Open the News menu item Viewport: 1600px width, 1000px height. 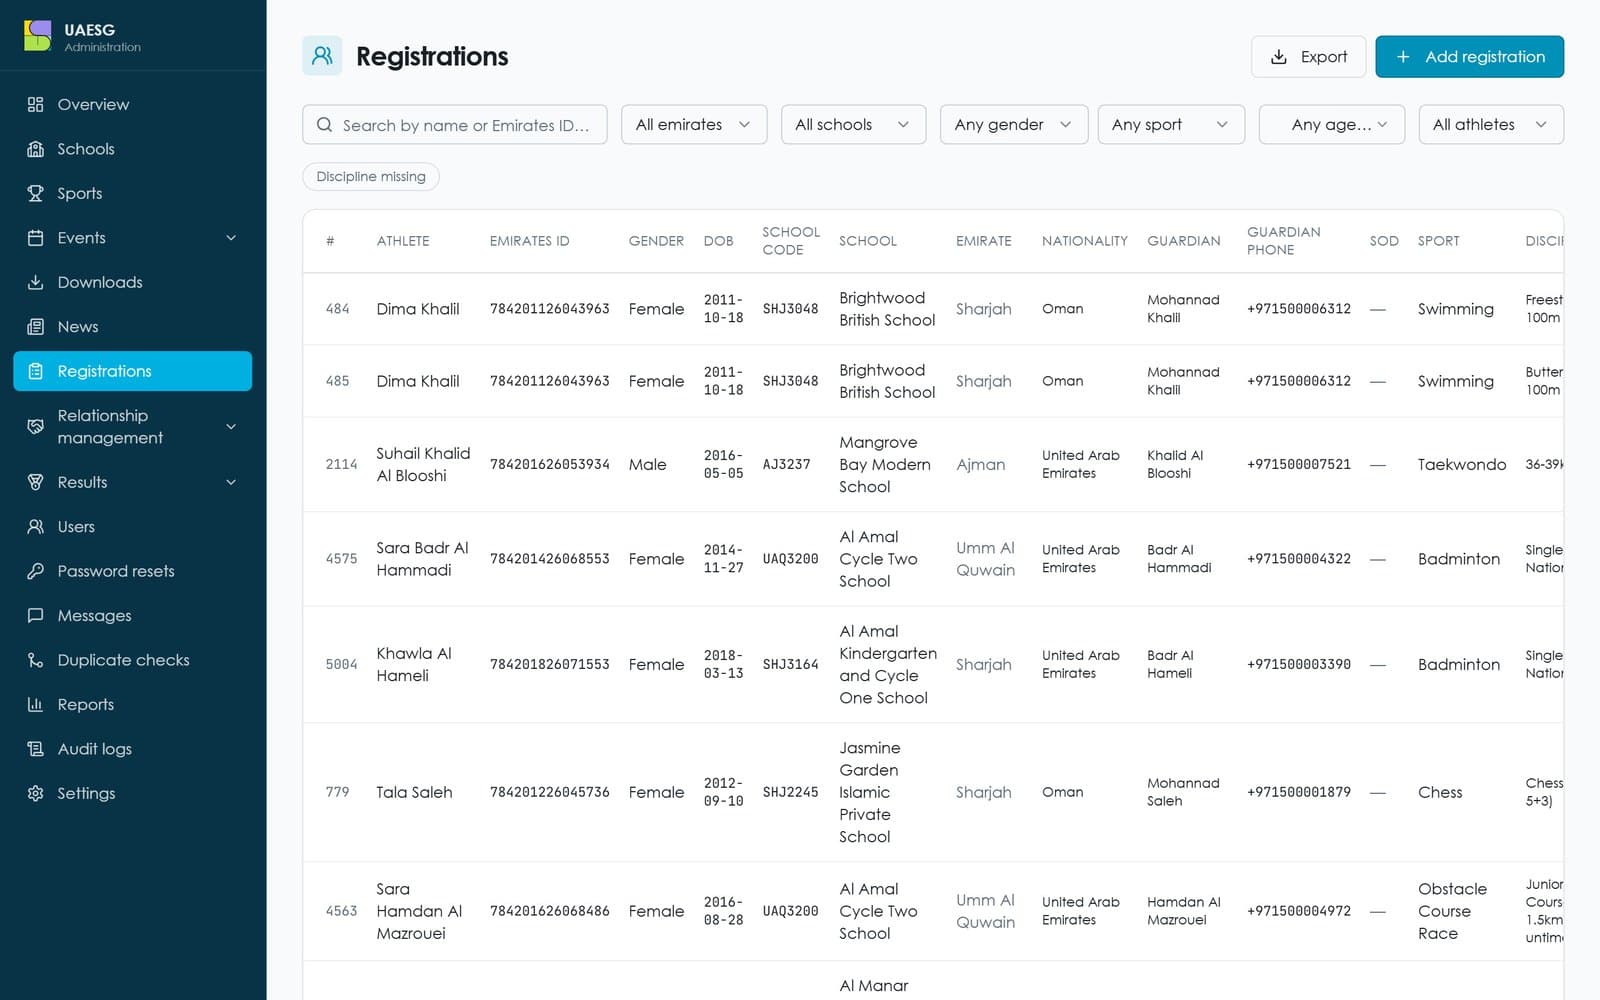pos(132,327)
